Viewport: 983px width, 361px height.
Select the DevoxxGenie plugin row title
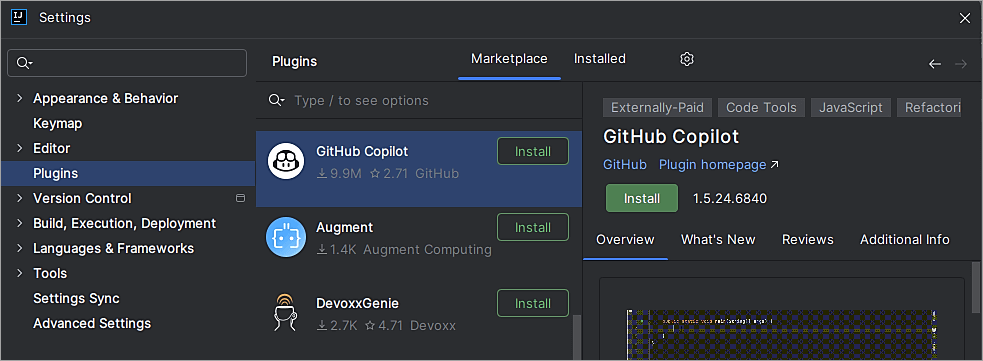(x=357, y=303)
